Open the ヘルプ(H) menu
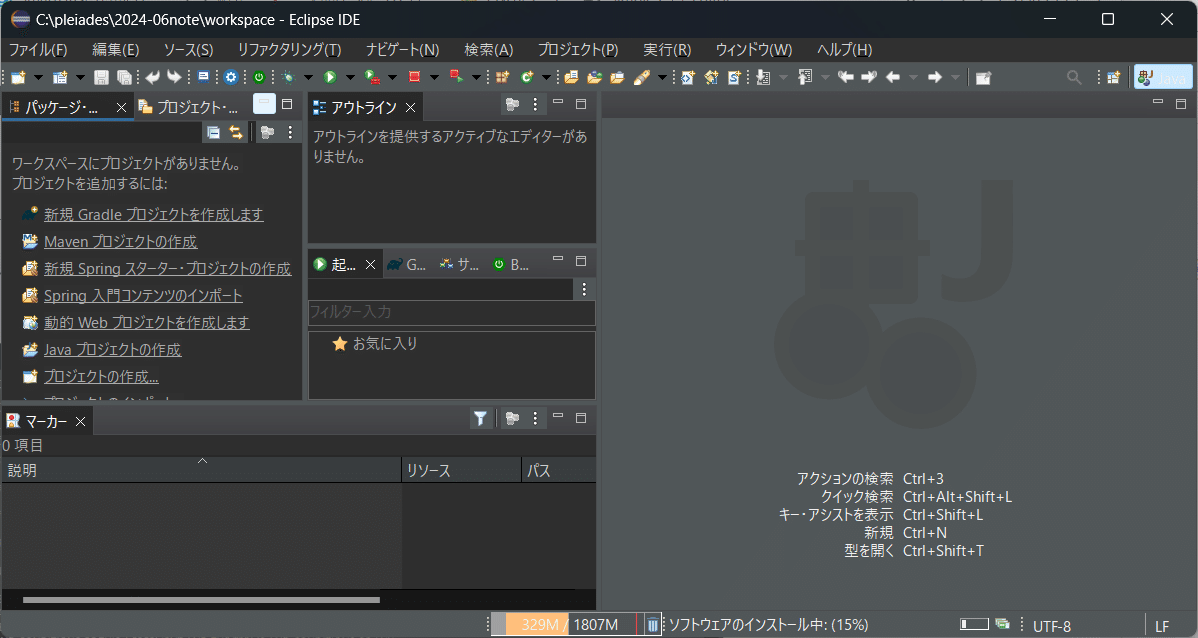Image resolution: width=1198 pixels, height=638 pixels. [844, 50]
